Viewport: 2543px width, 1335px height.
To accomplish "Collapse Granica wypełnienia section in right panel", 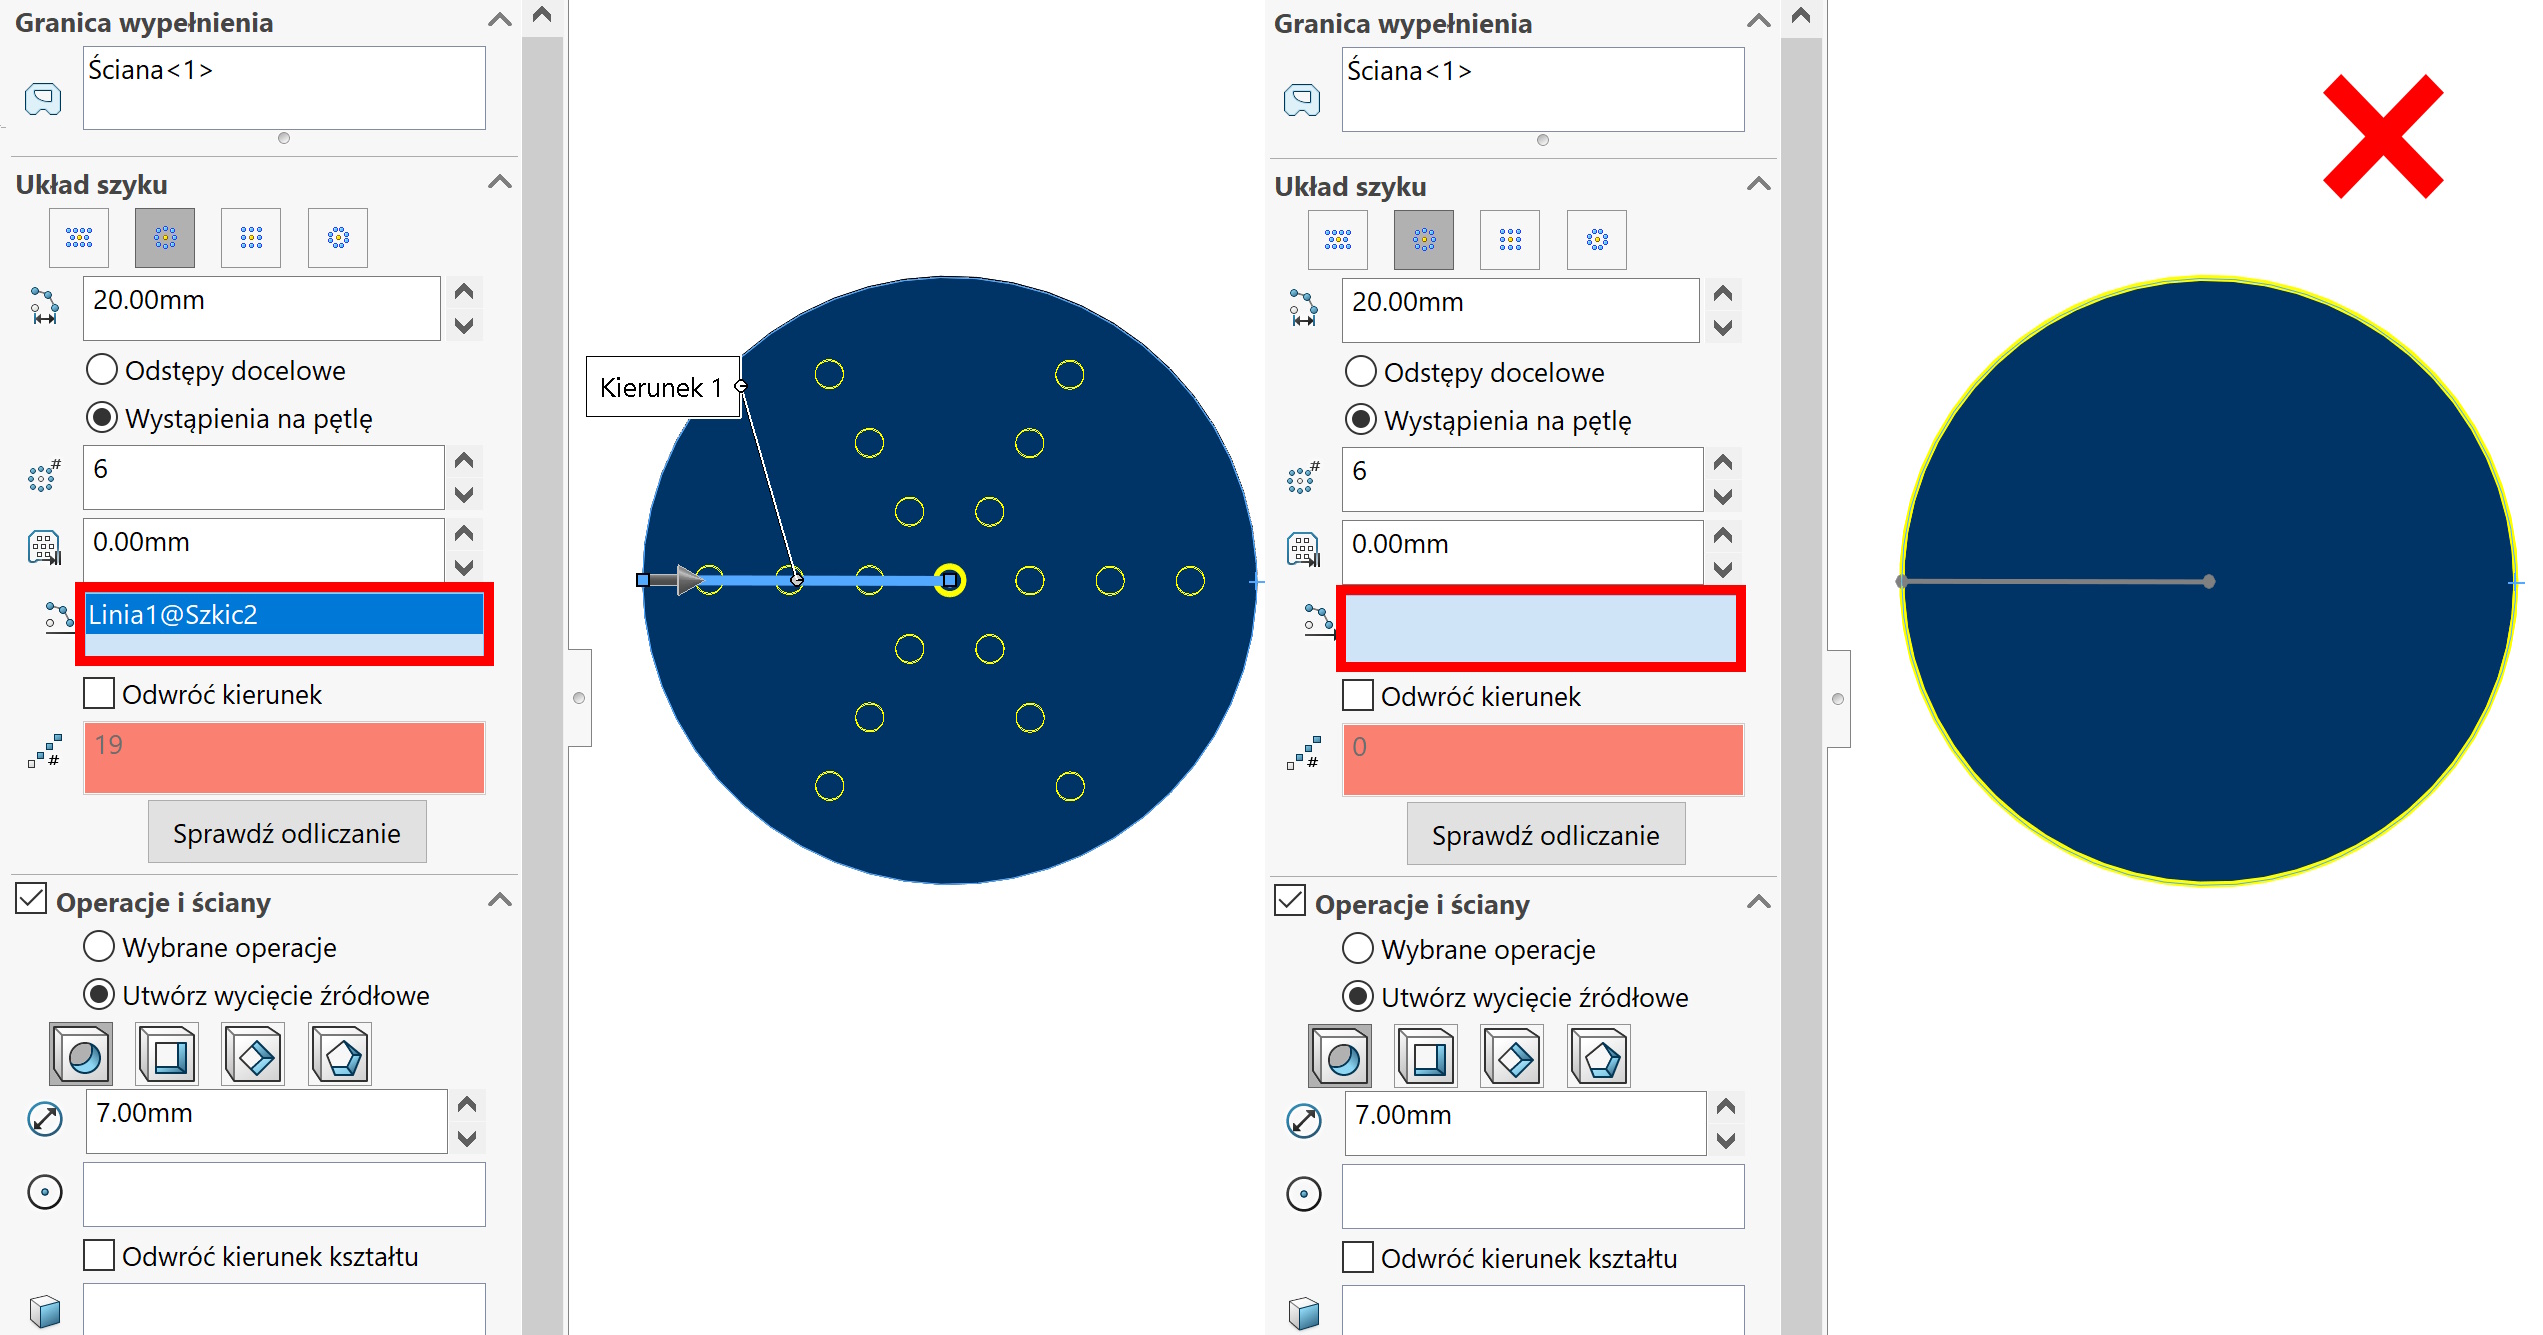I will 1759,21.
